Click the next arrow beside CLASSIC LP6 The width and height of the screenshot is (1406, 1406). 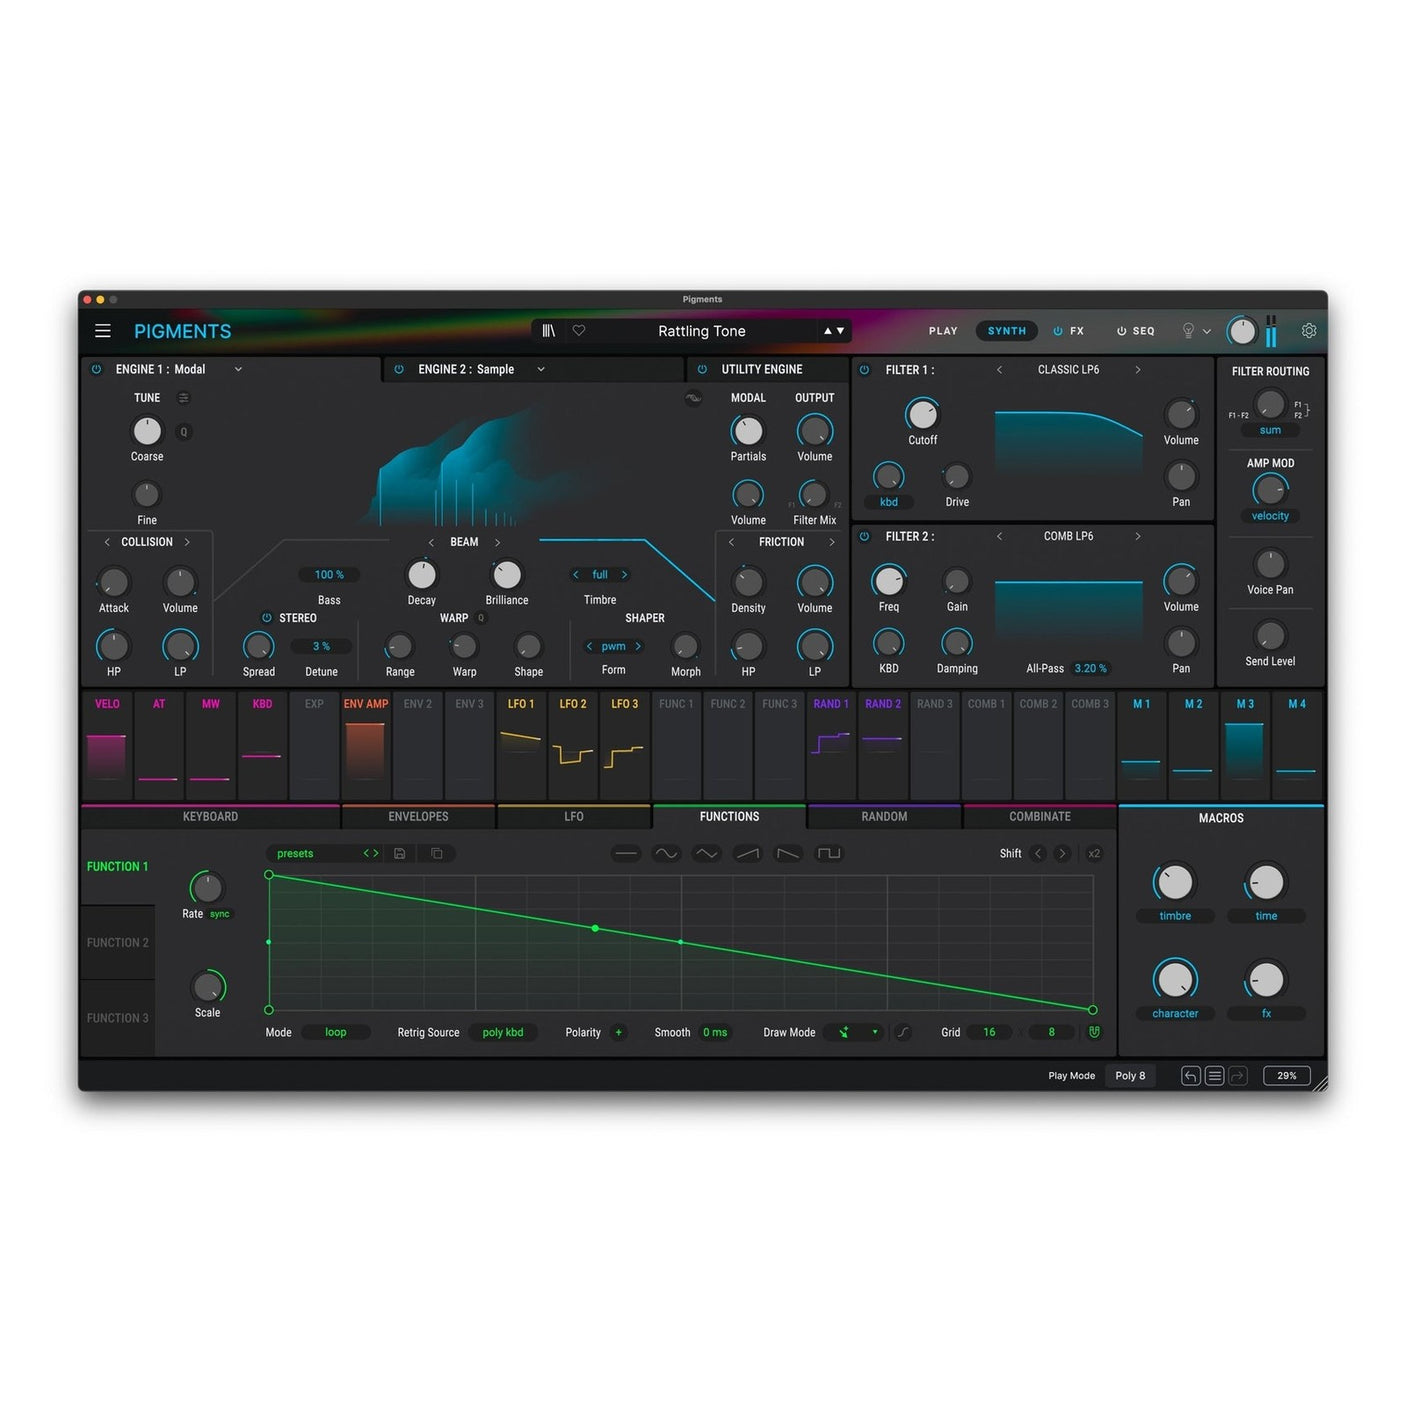[x=1138, y=369]
